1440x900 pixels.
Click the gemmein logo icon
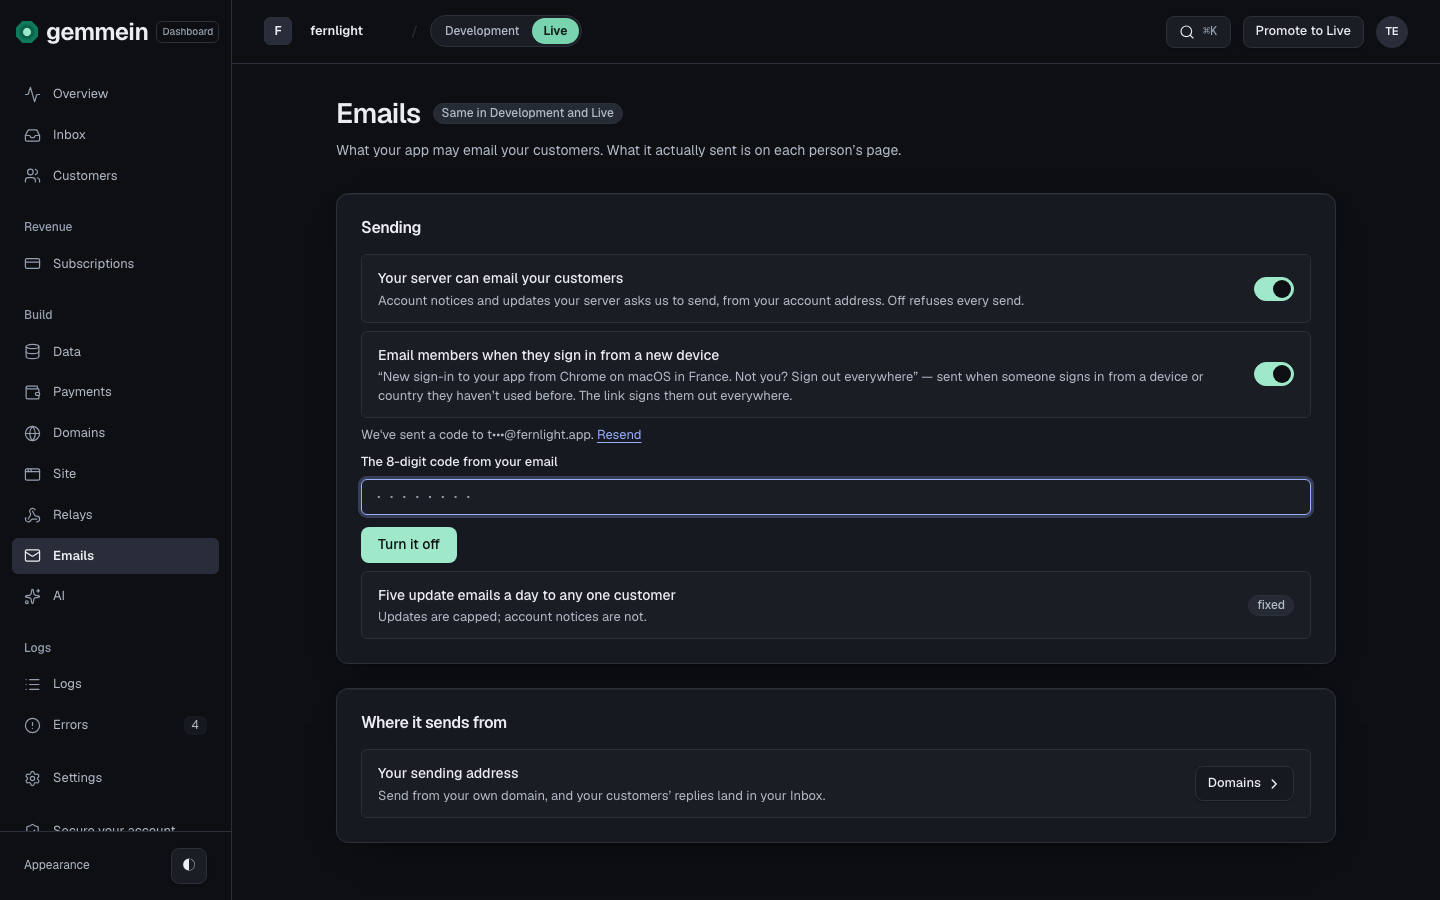tap(27, 32)
